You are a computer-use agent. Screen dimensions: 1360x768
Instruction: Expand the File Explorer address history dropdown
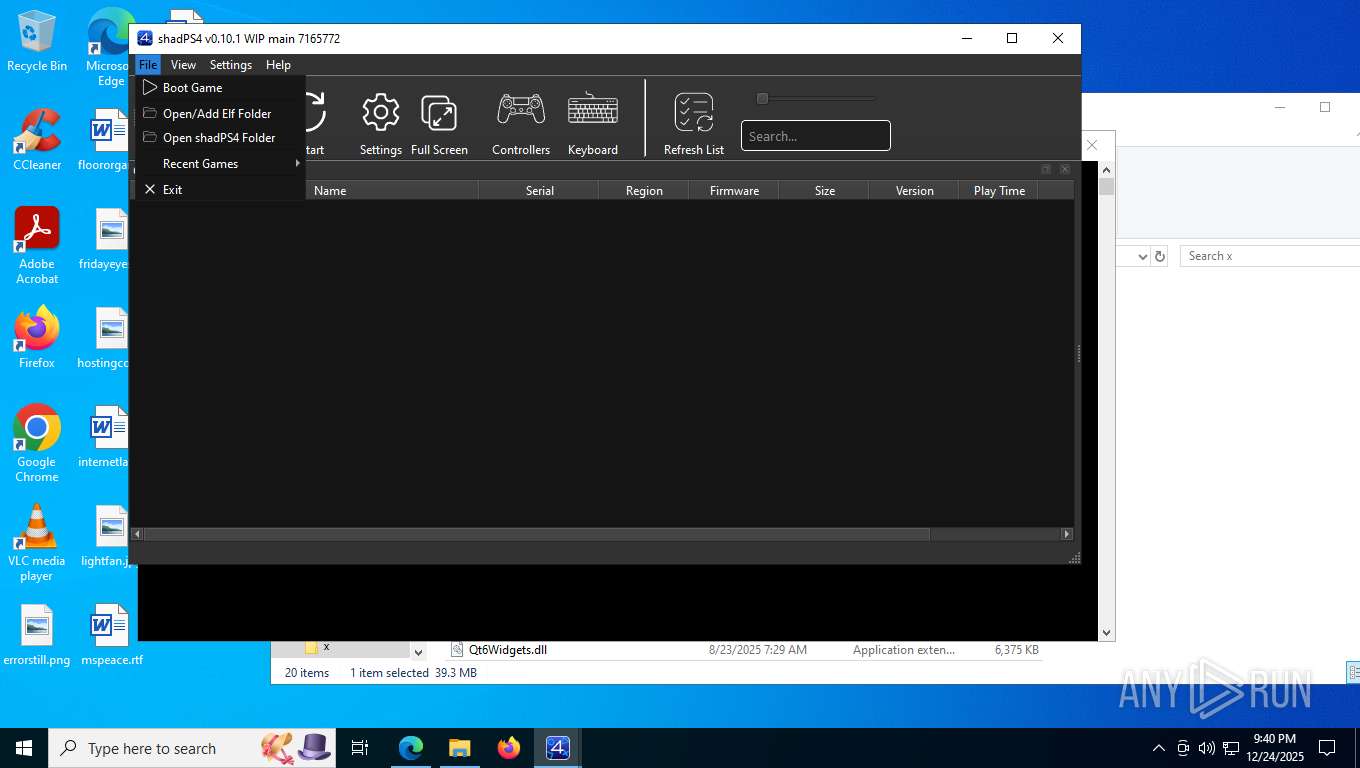click(x=1143, y=256)
